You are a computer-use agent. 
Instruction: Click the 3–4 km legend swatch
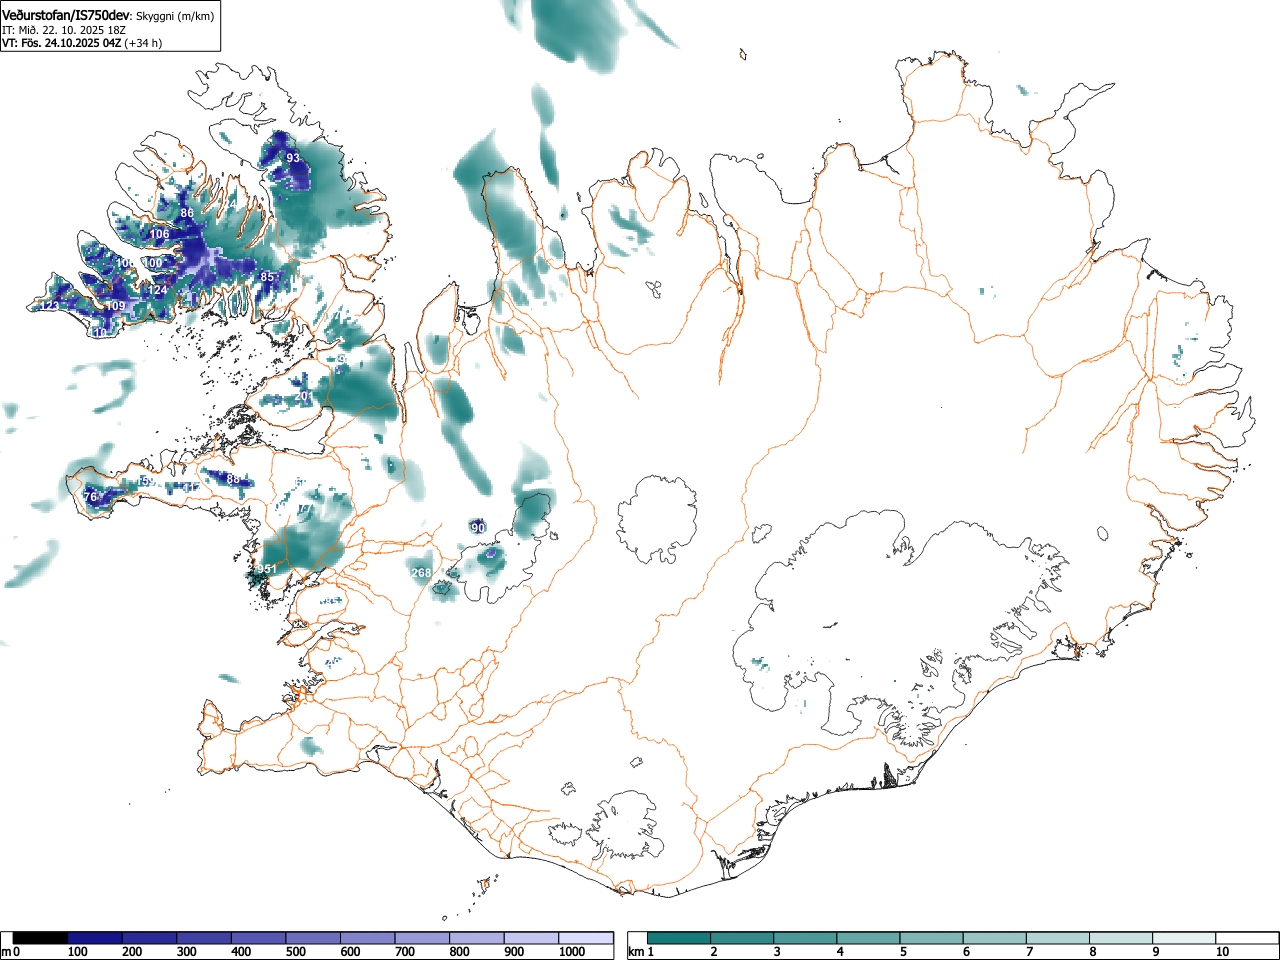(805, 938)
